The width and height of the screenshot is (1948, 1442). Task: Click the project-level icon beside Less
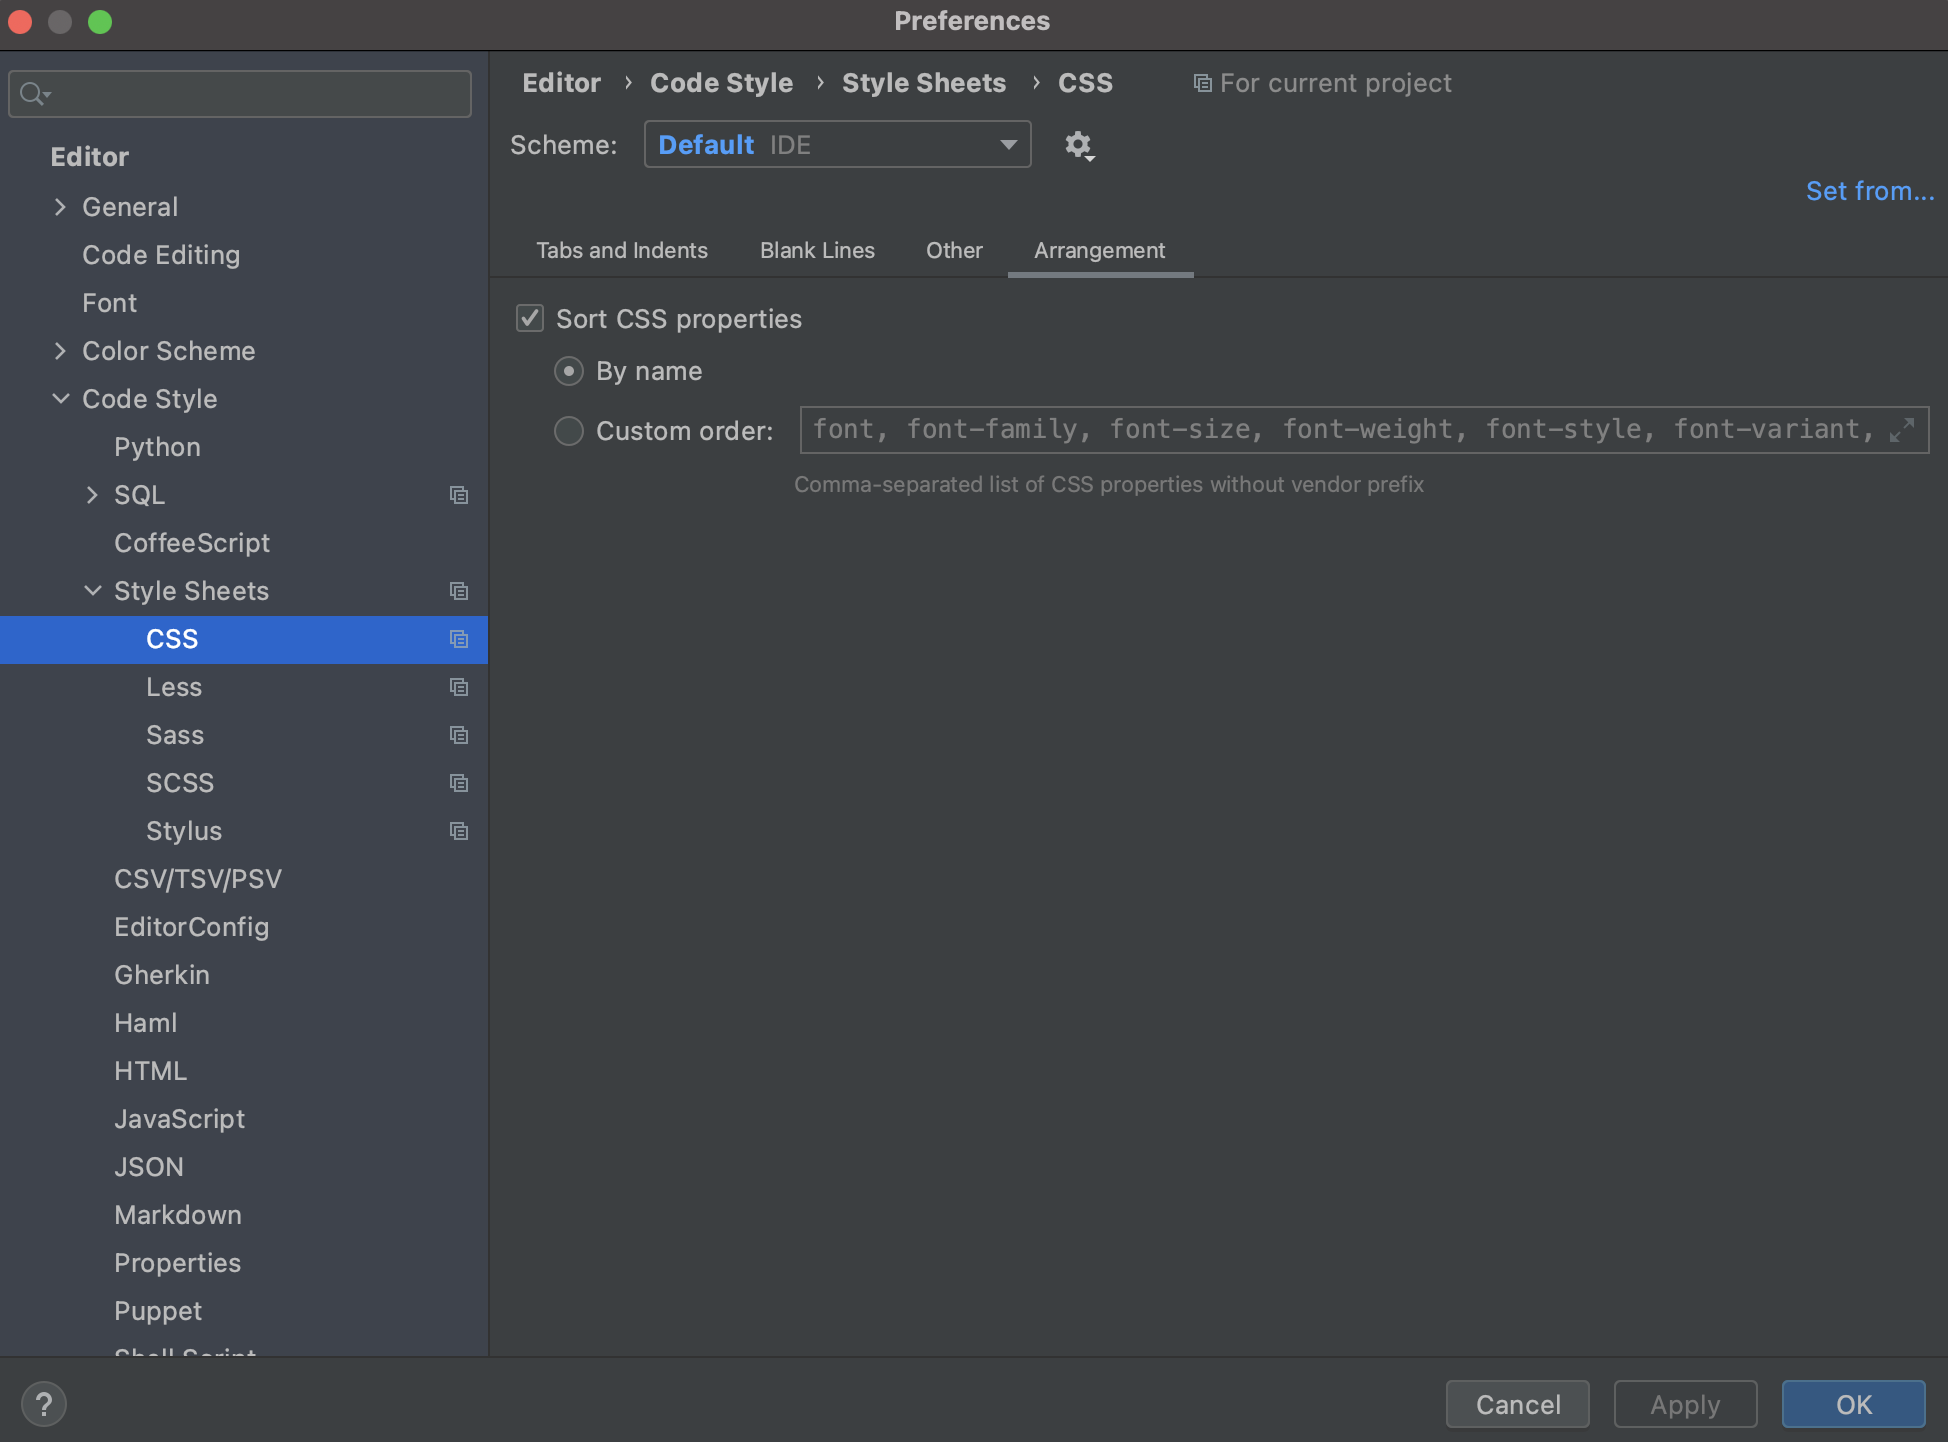coord(459,687)
